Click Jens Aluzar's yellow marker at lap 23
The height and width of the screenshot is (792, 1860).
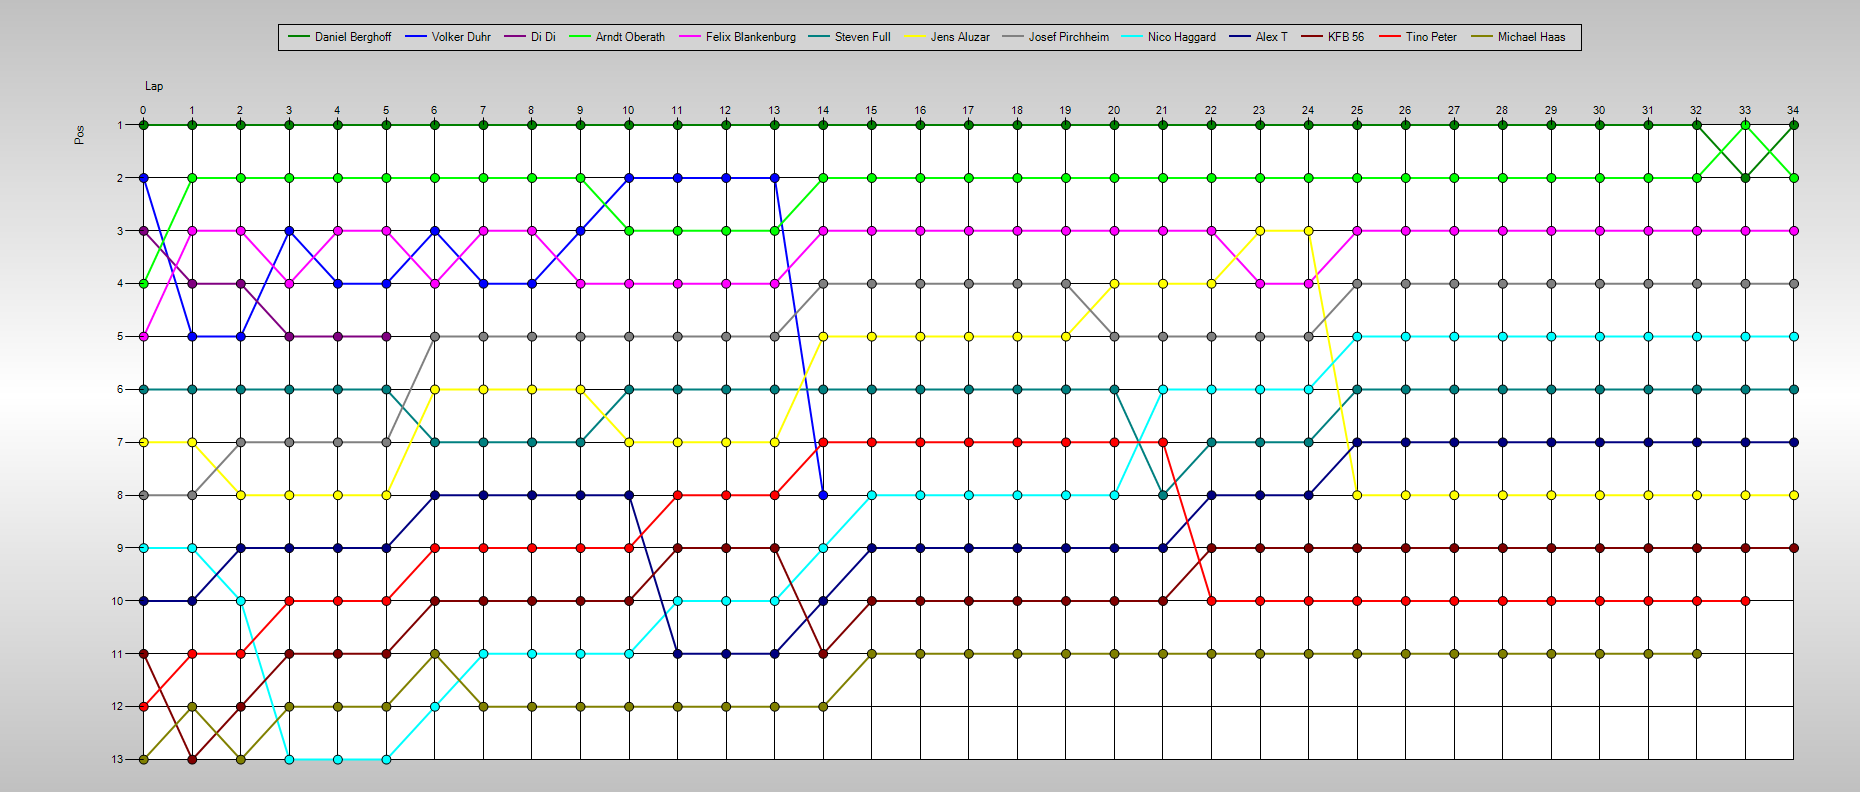click(1260, 231)
